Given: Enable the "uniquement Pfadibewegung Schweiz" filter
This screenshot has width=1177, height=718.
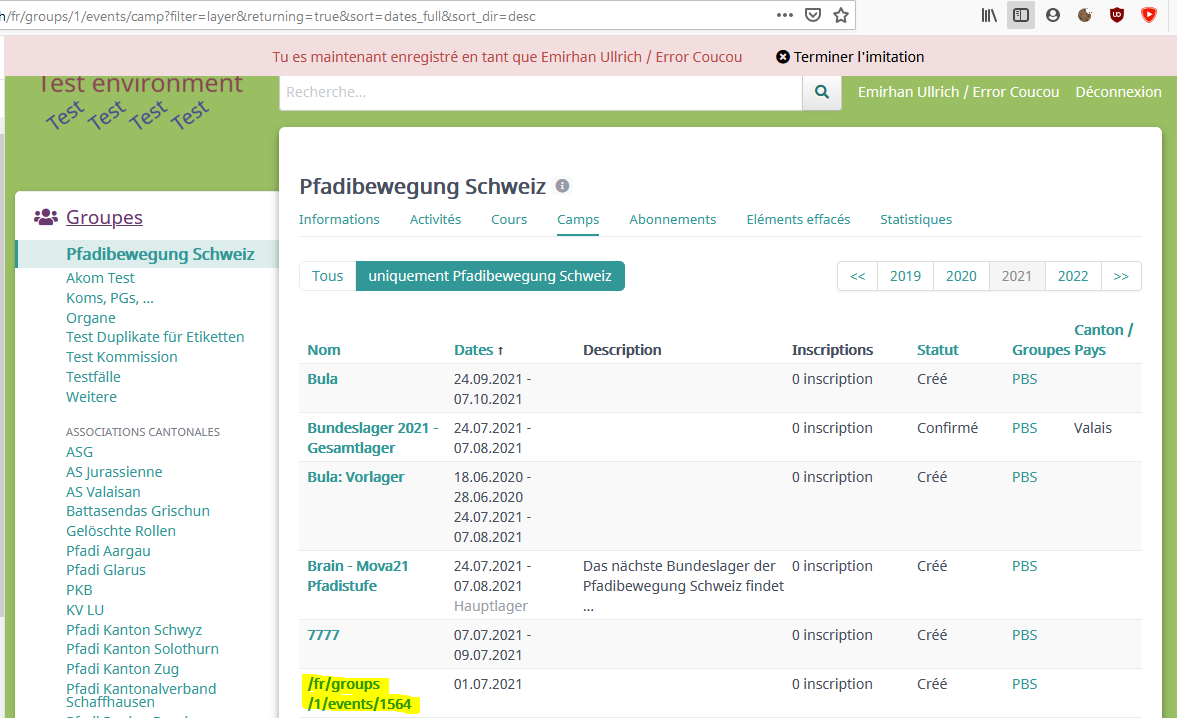Looking at the screenshot, I should [x=489, y=275].
